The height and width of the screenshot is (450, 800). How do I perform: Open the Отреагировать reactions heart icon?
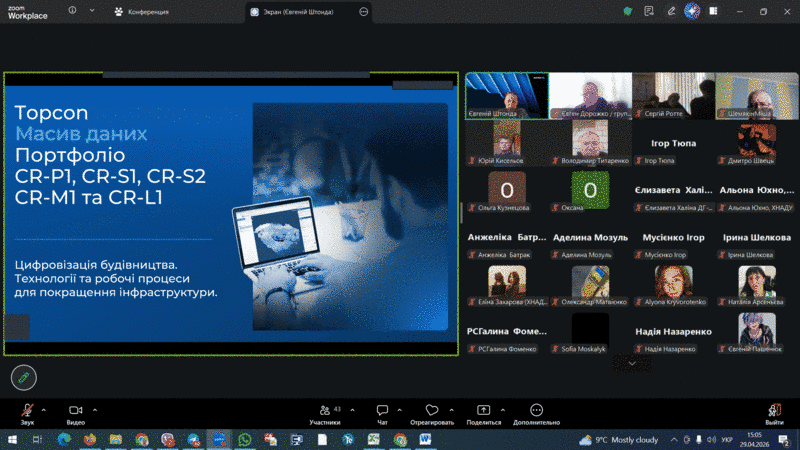pos(431,411)
